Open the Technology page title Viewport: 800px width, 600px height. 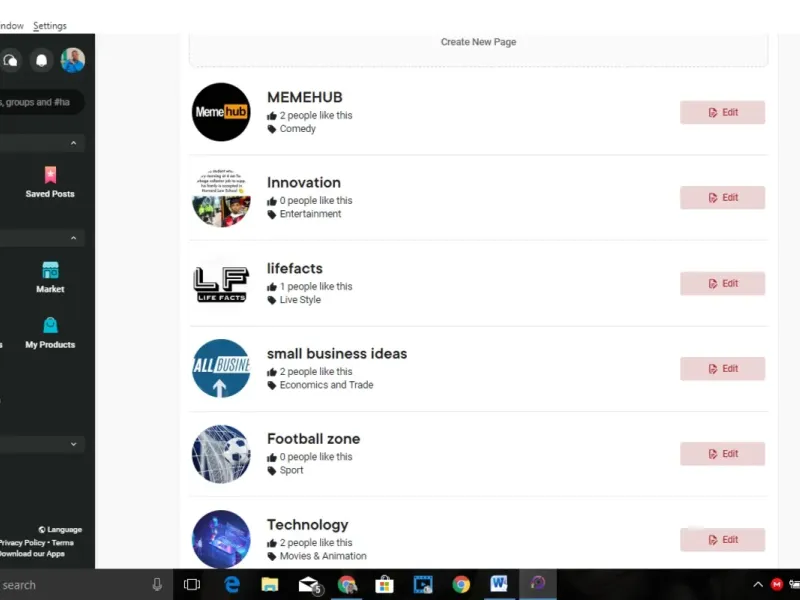307,524
